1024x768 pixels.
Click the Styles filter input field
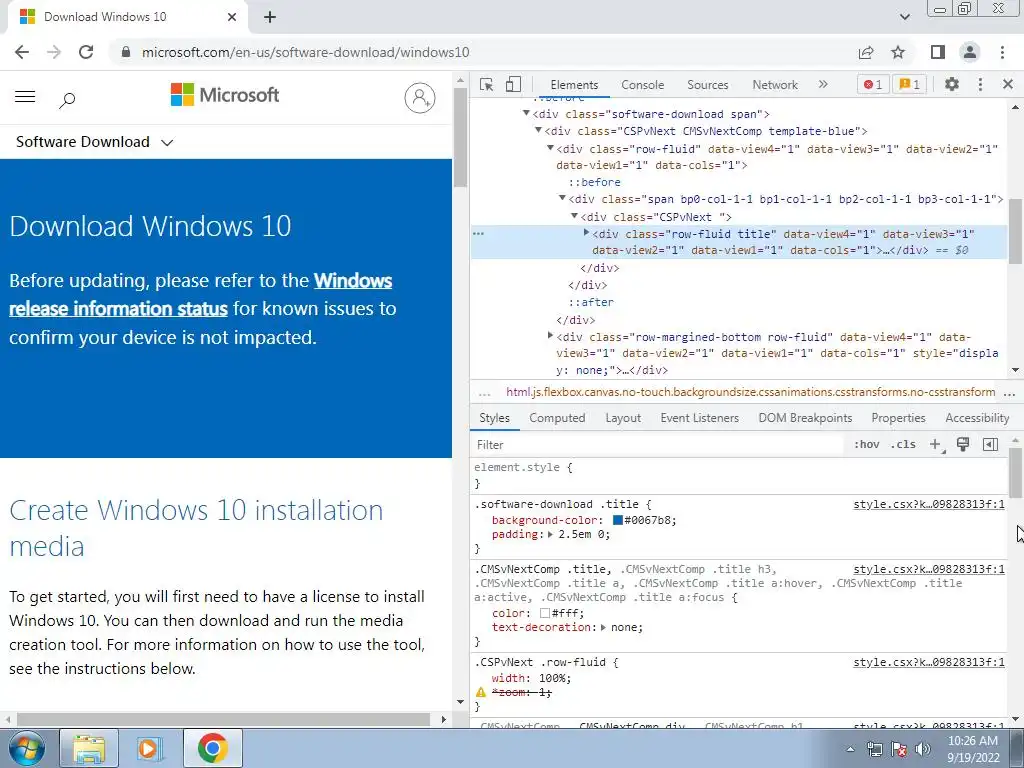pos(658,445)
